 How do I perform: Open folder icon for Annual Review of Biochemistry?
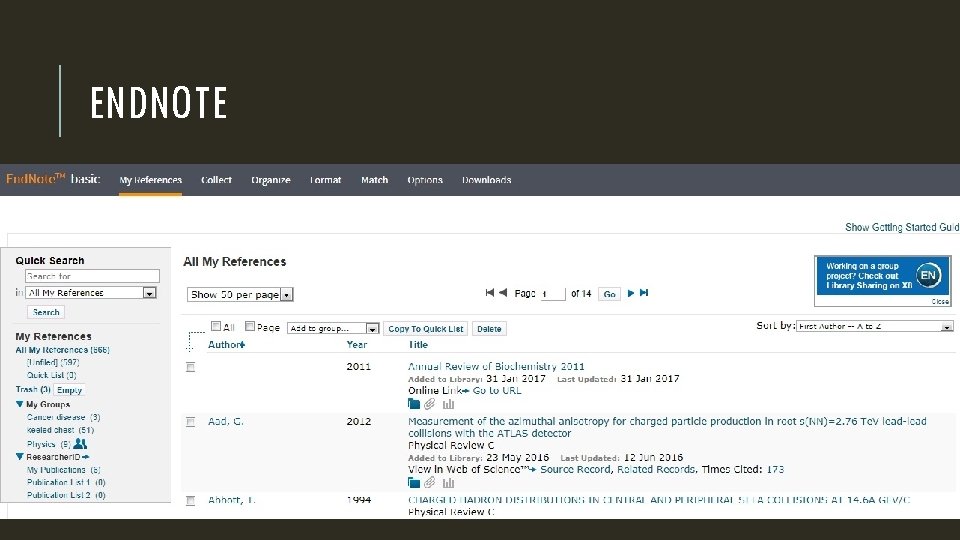pos(414,404)
